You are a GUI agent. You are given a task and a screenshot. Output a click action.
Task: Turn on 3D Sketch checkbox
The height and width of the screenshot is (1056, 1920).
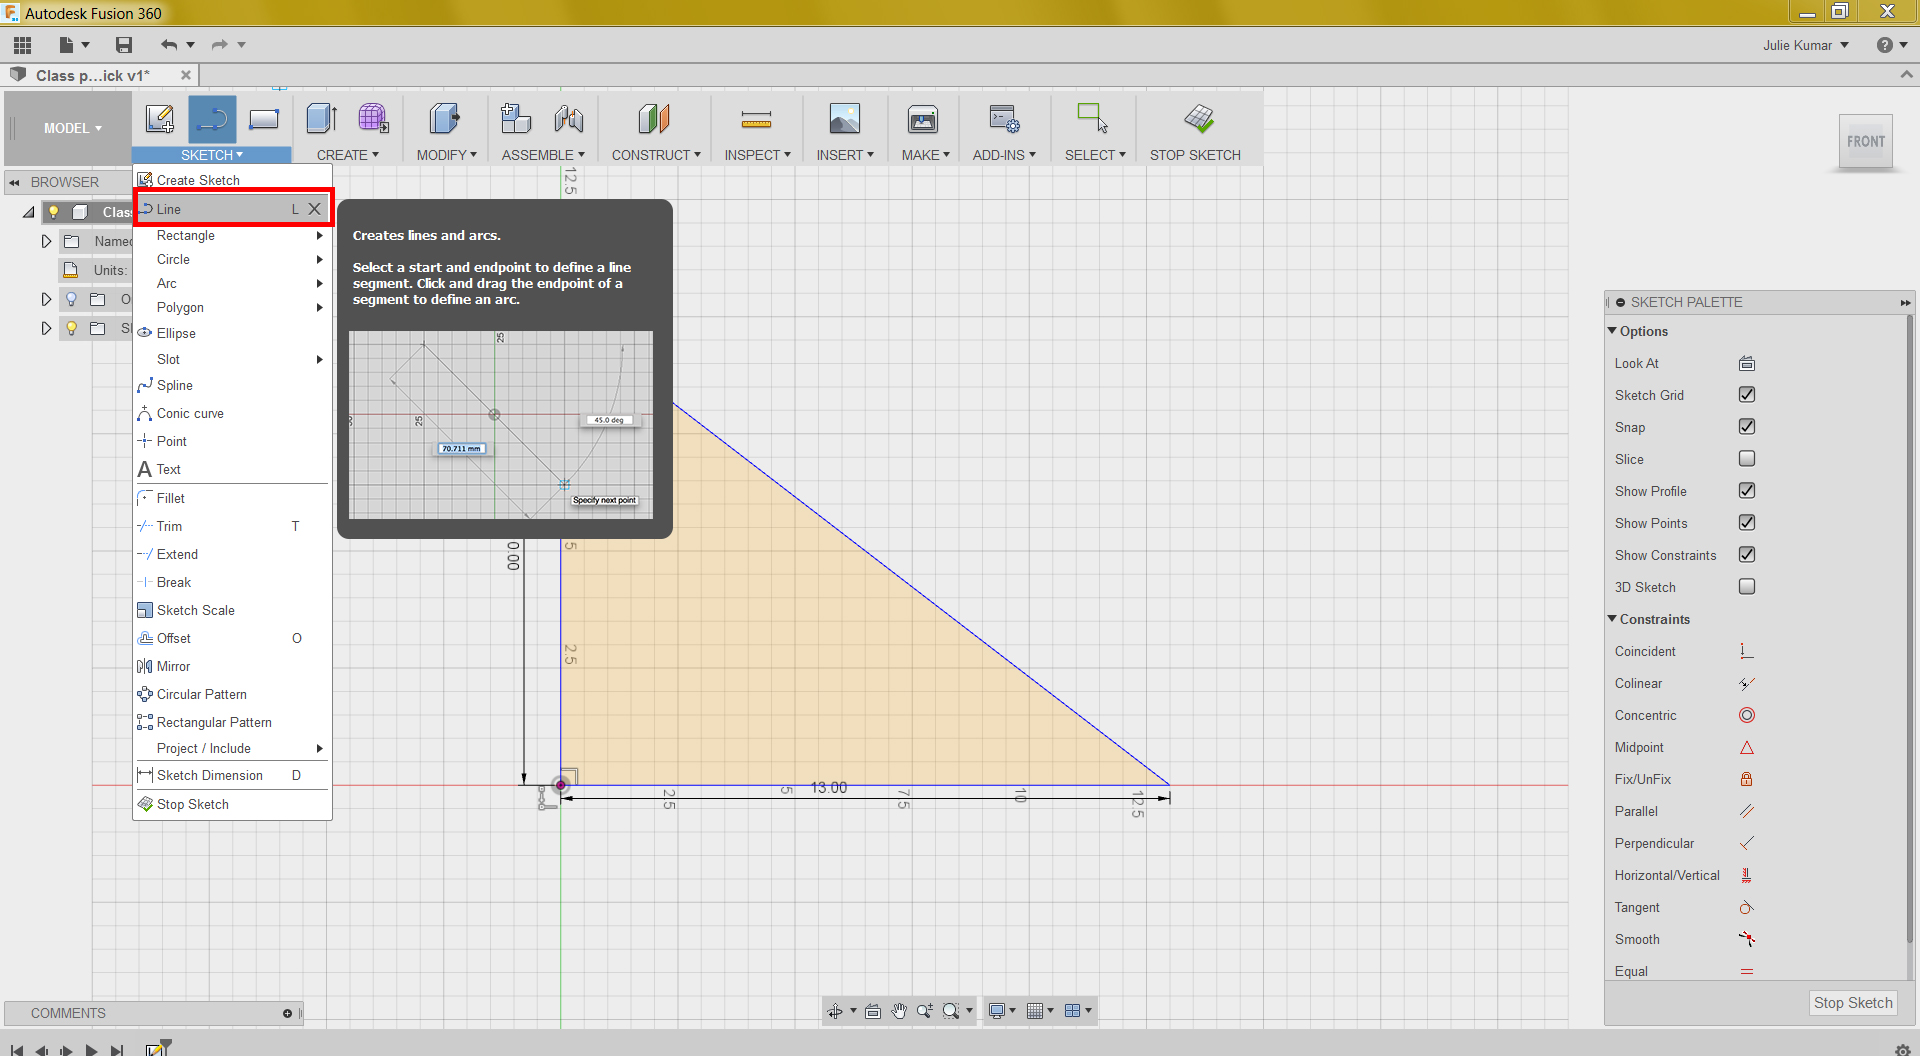[x=1746, y=587]
